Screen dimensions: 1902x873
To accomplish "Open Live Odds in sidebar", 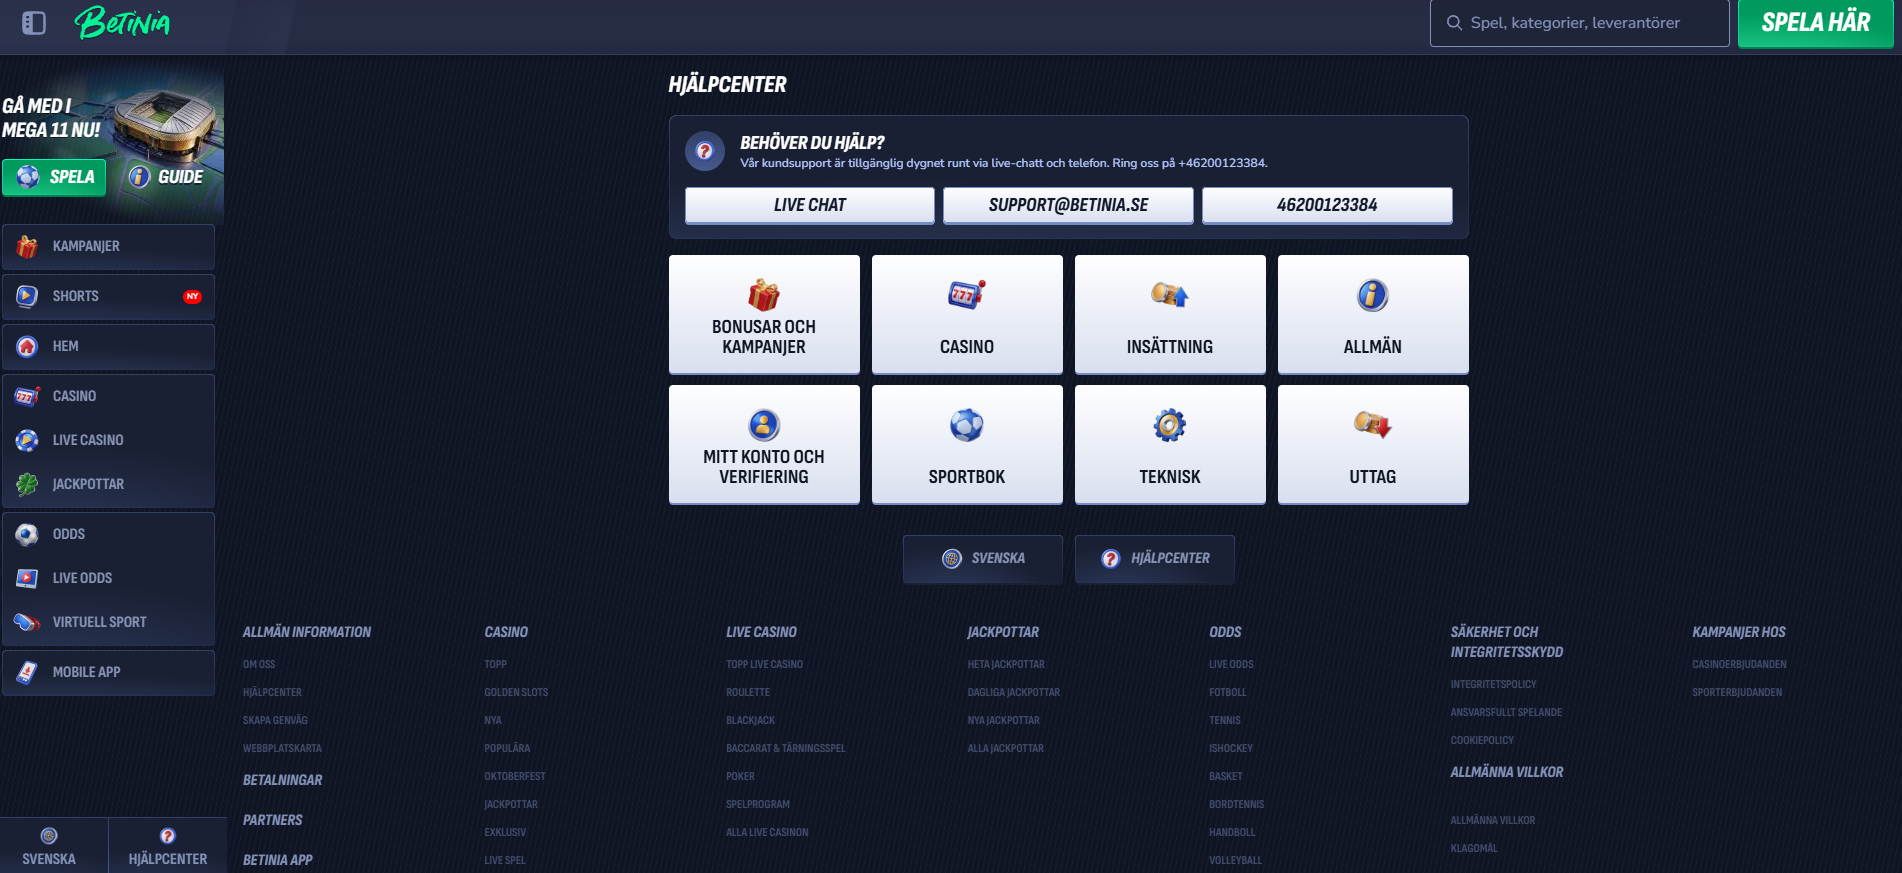I will point(108,579).
